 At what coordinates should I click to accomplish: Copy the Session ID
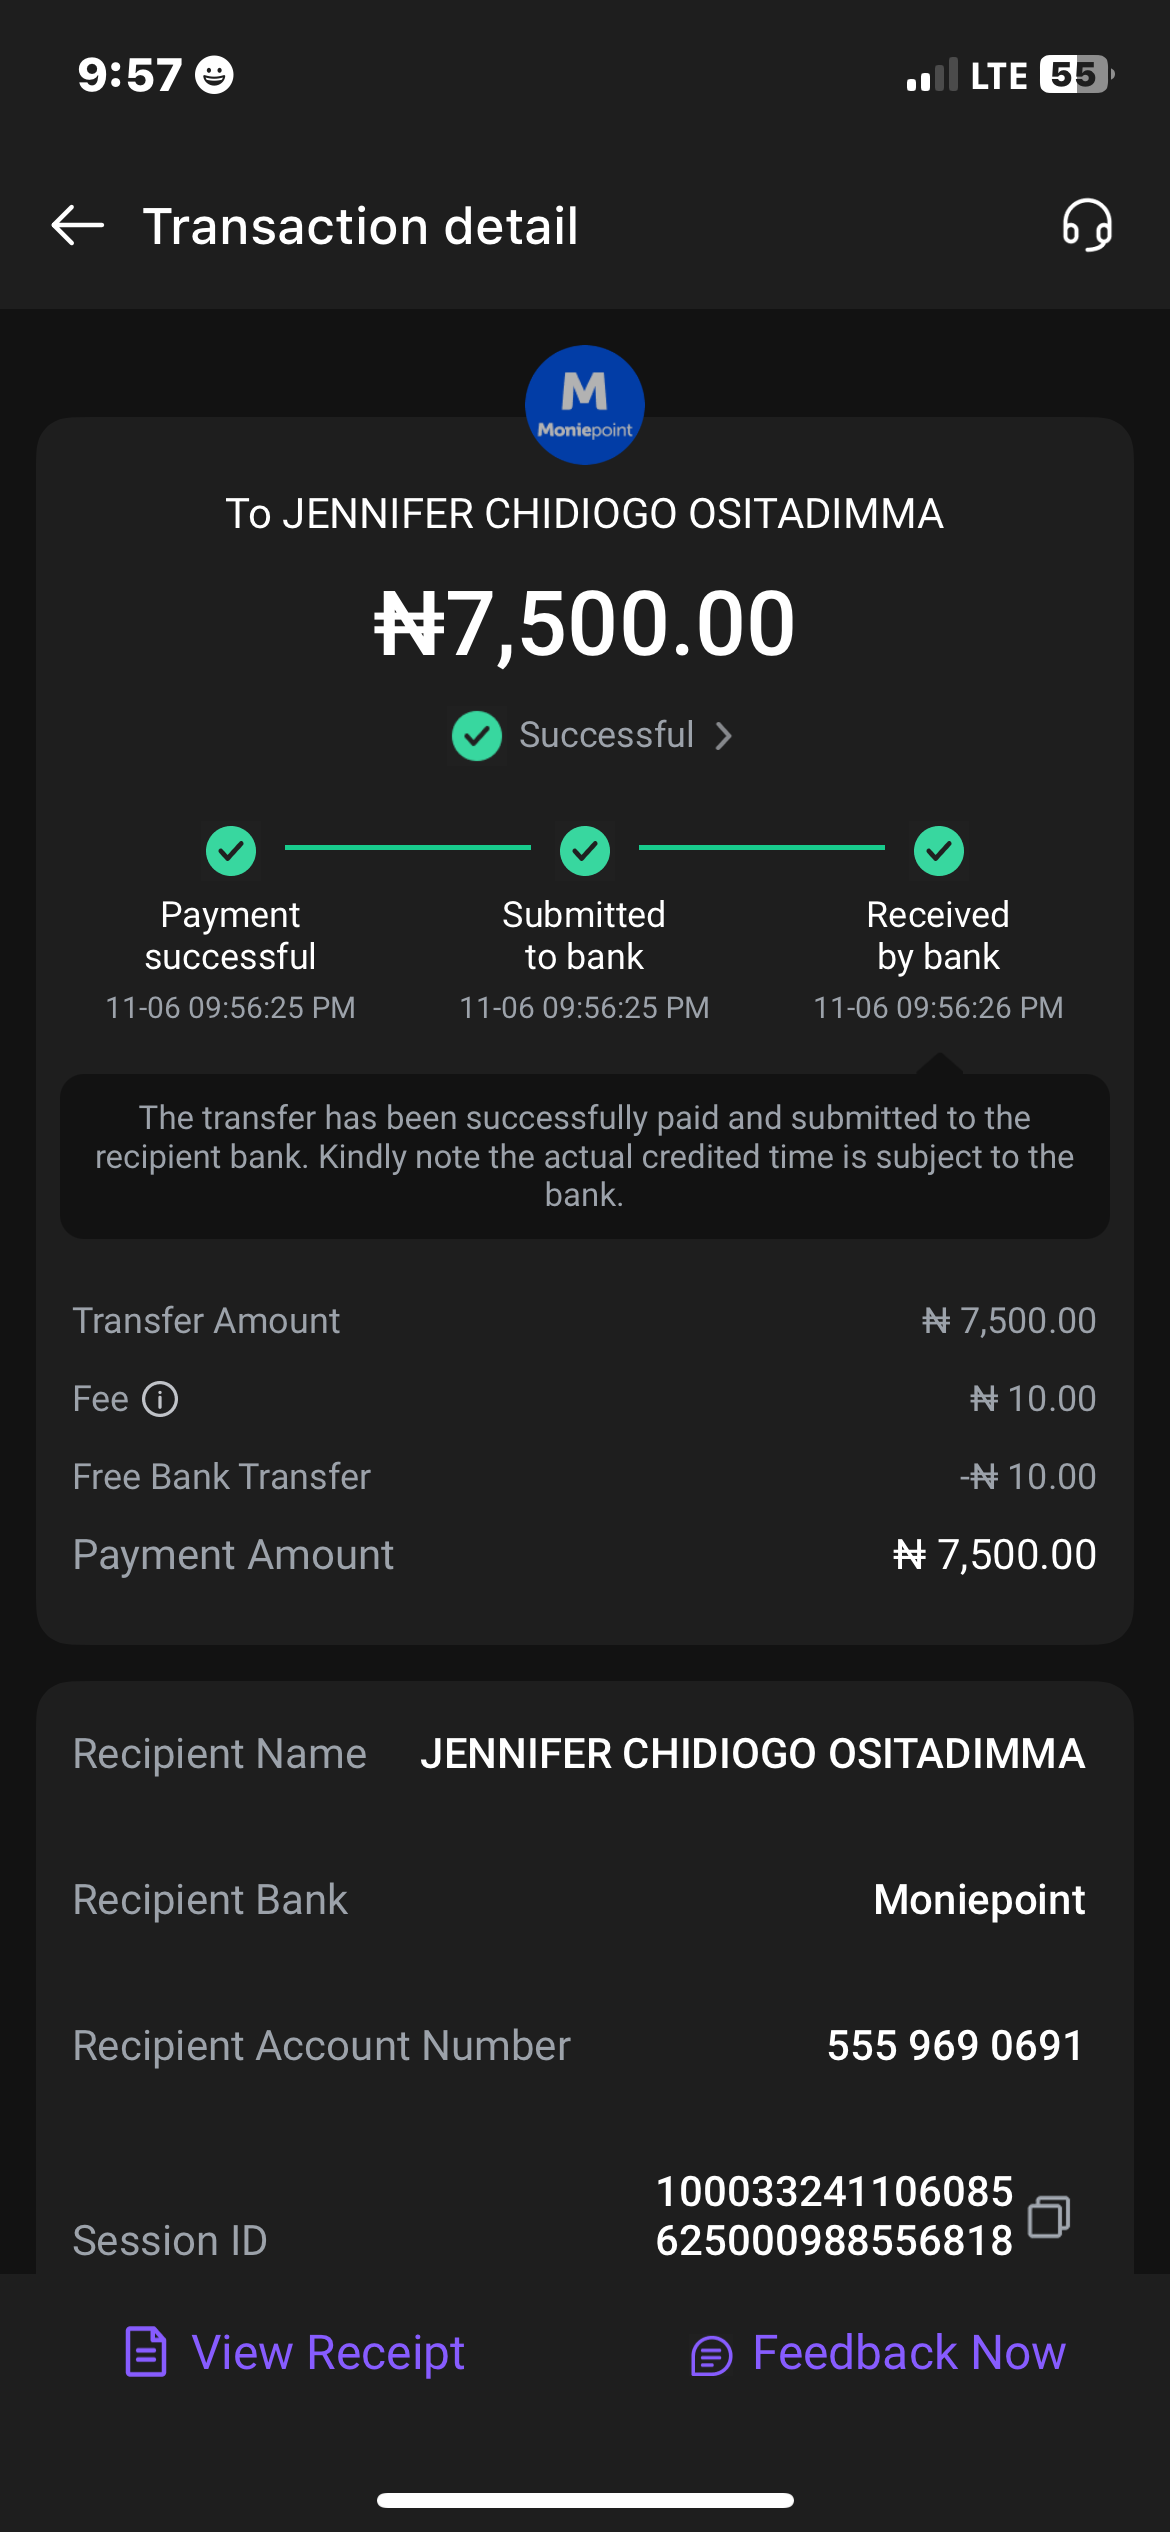[1049, 2216]
